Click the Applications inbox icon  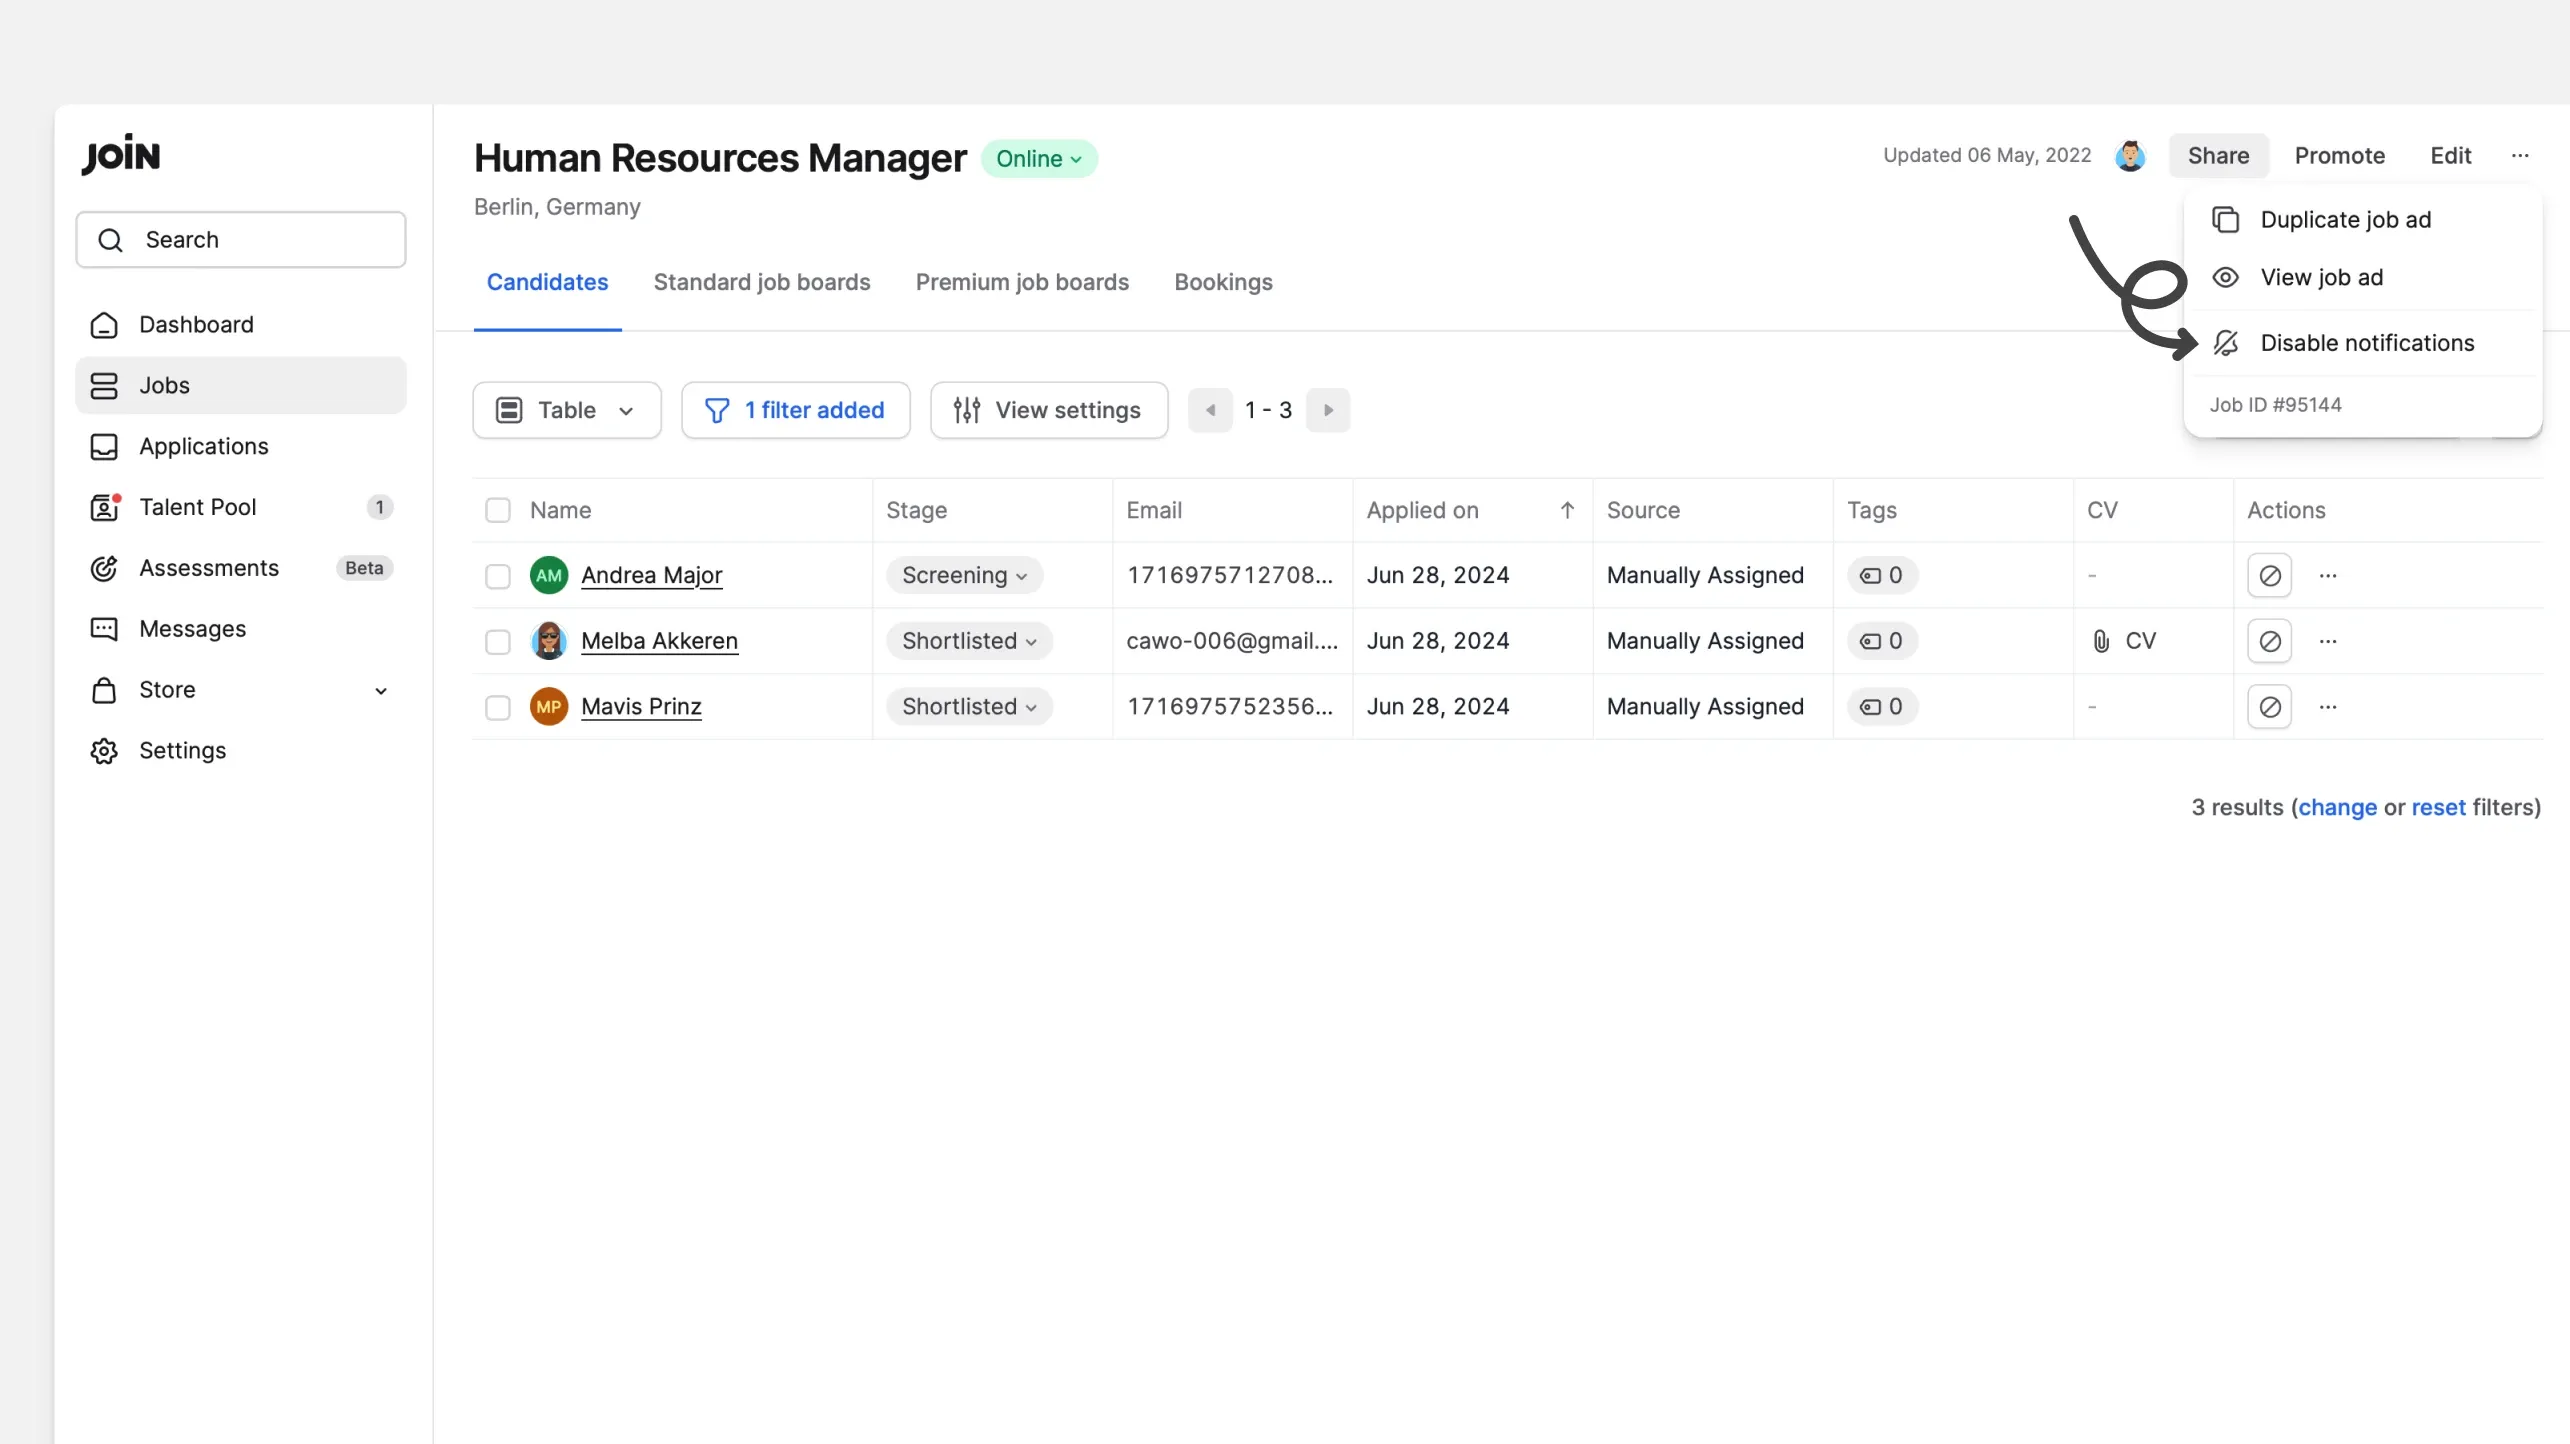click(x=104, y=447)
